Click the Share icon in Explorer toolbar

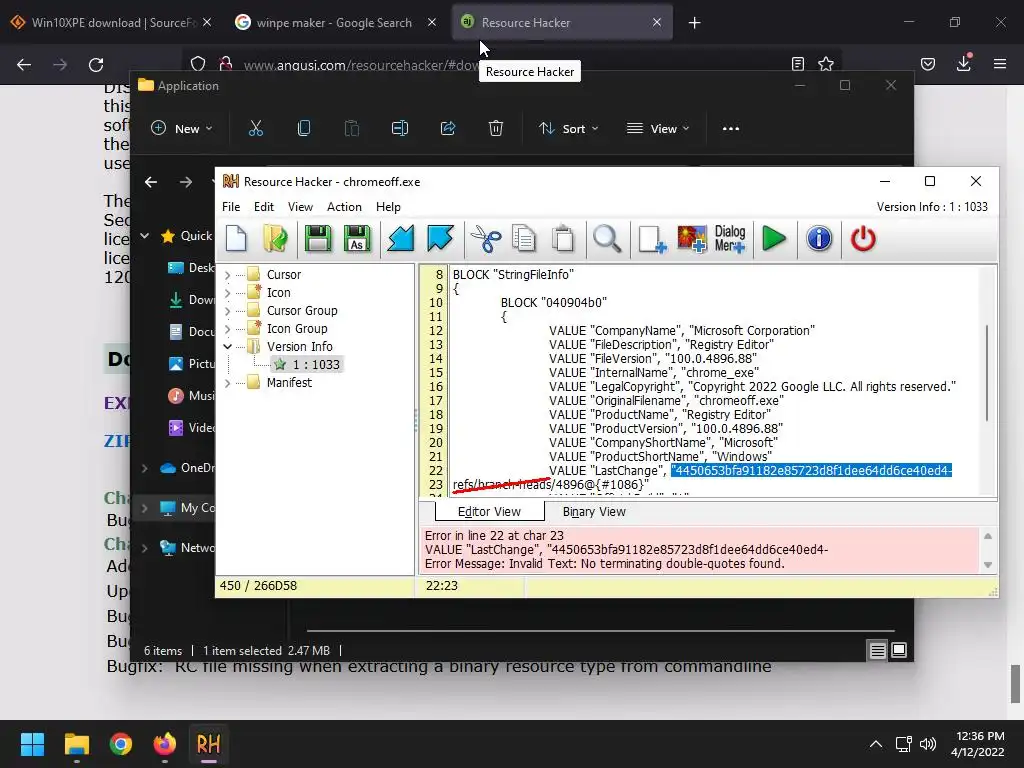448,129
